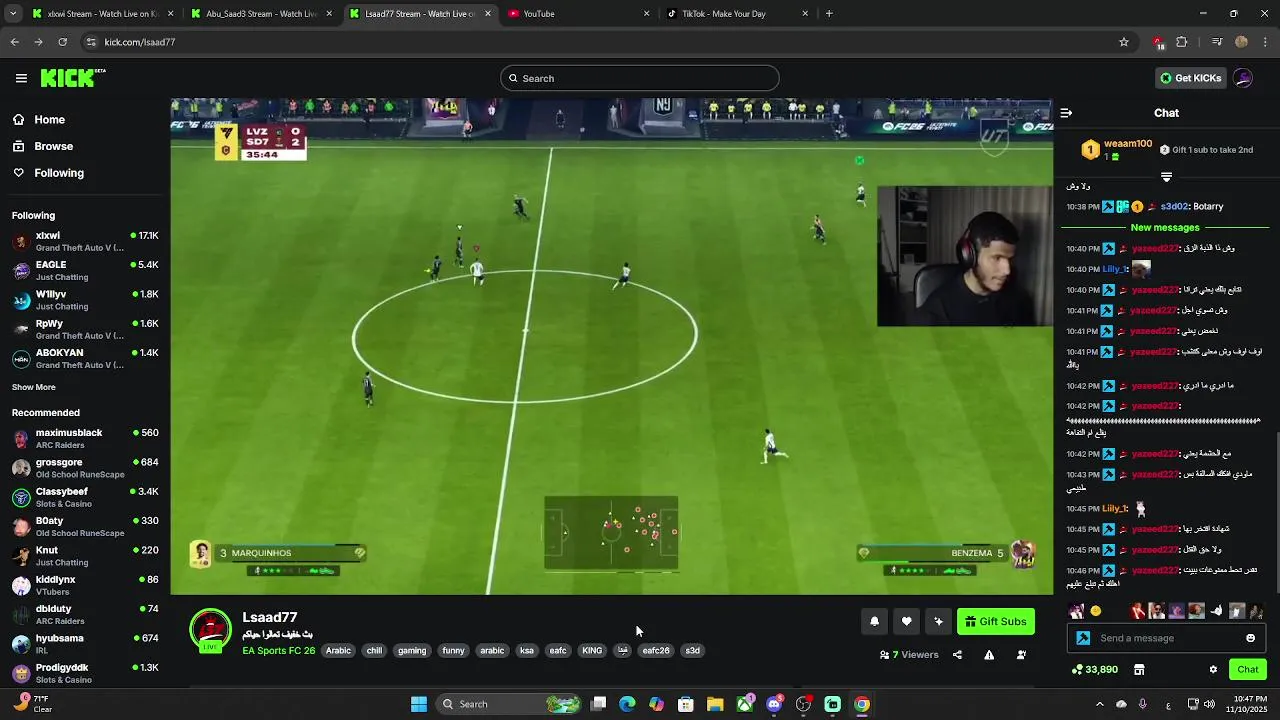Select the Arabic tag
Screen dimensions: 1280x720
pyautogui.click(x=339, y=651)
